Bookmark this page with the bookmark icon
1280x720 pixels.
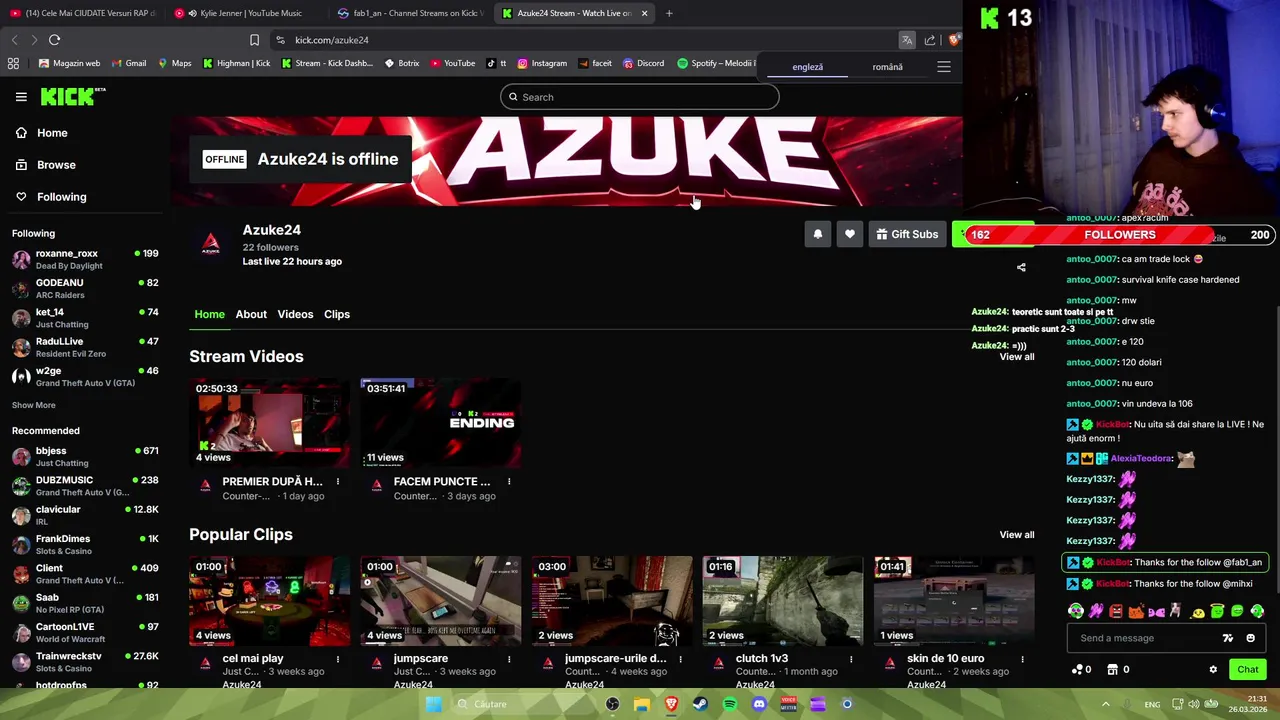(254, 40)
